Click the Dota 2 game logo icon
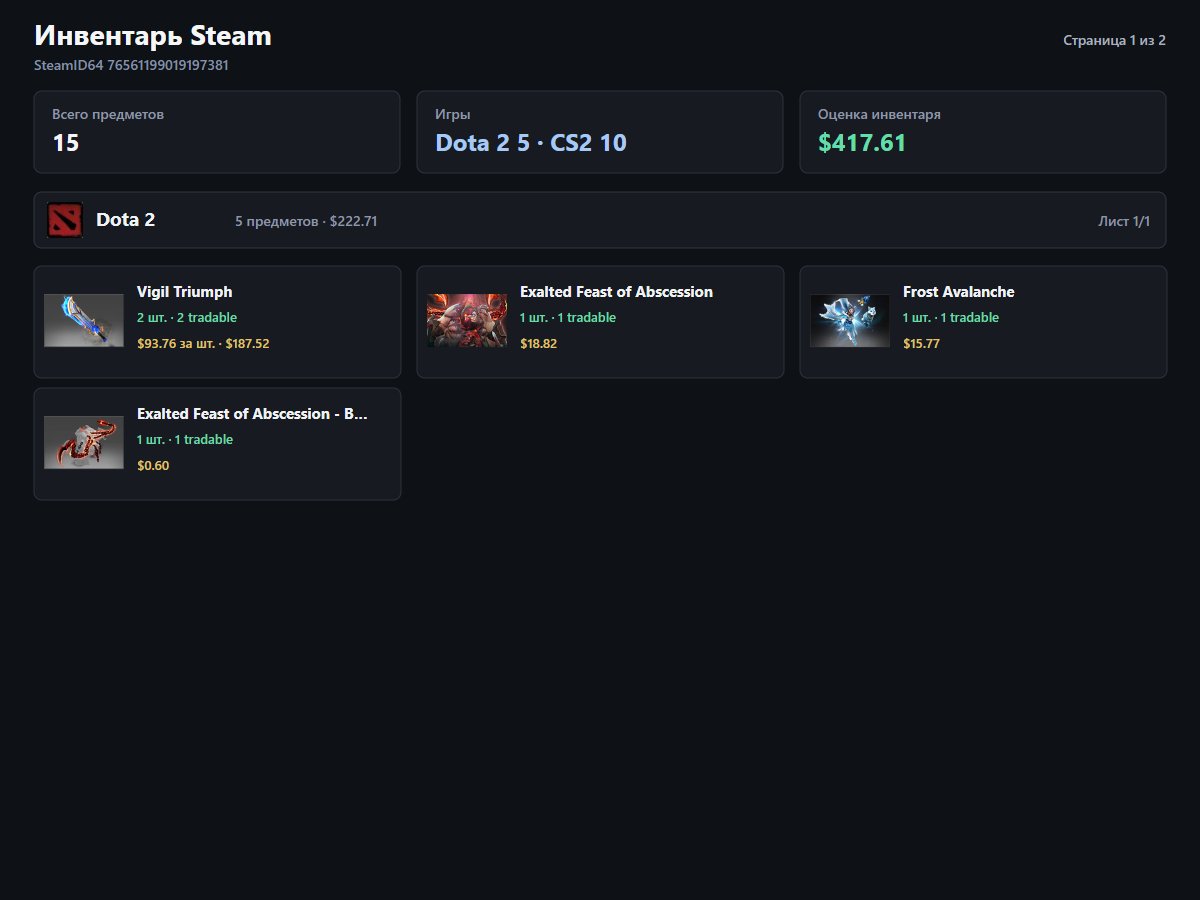Image resolution: width=1200 pixels, height=900 pixels. 65,220
